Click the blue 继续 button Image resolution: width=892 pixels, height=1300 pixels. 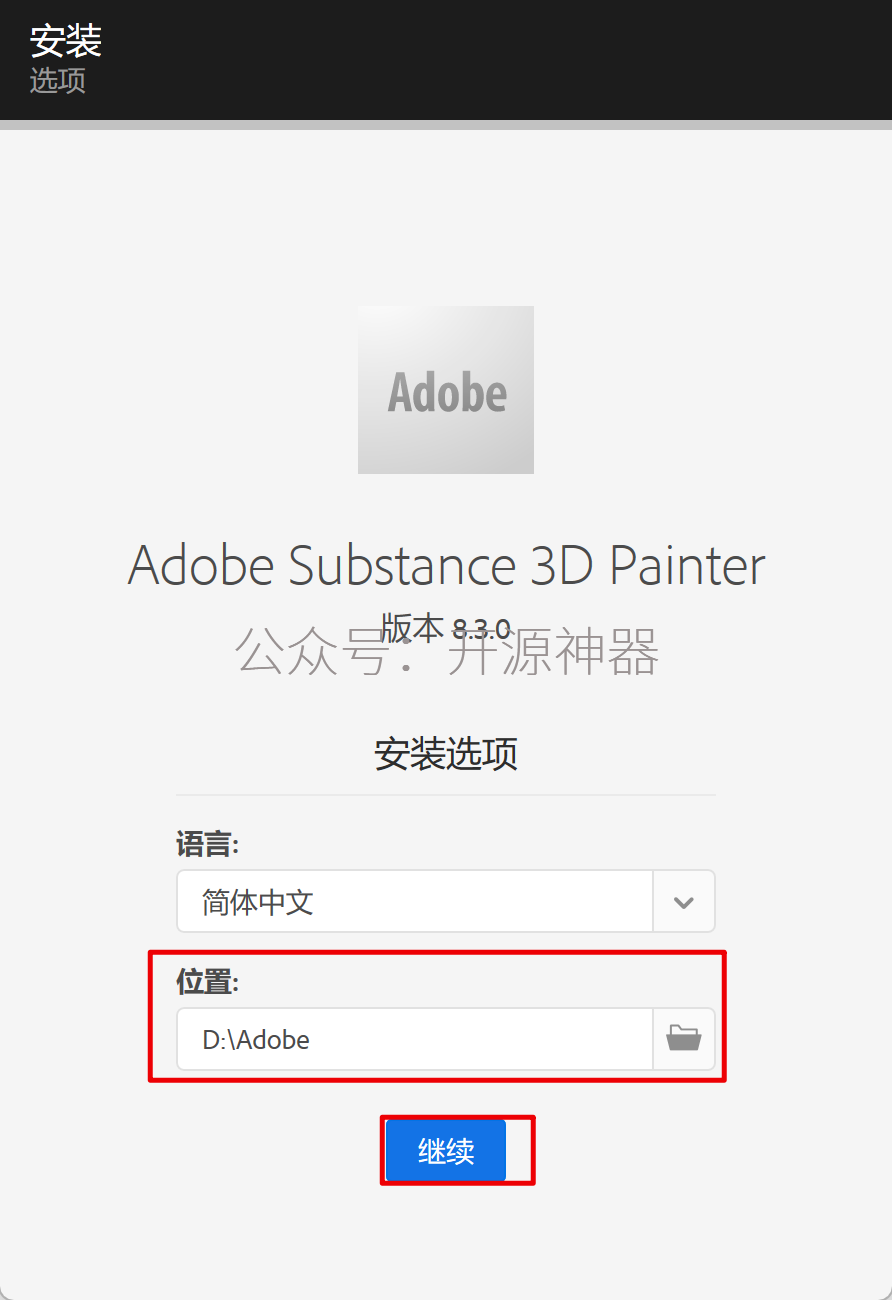(x=446, y=1151)
